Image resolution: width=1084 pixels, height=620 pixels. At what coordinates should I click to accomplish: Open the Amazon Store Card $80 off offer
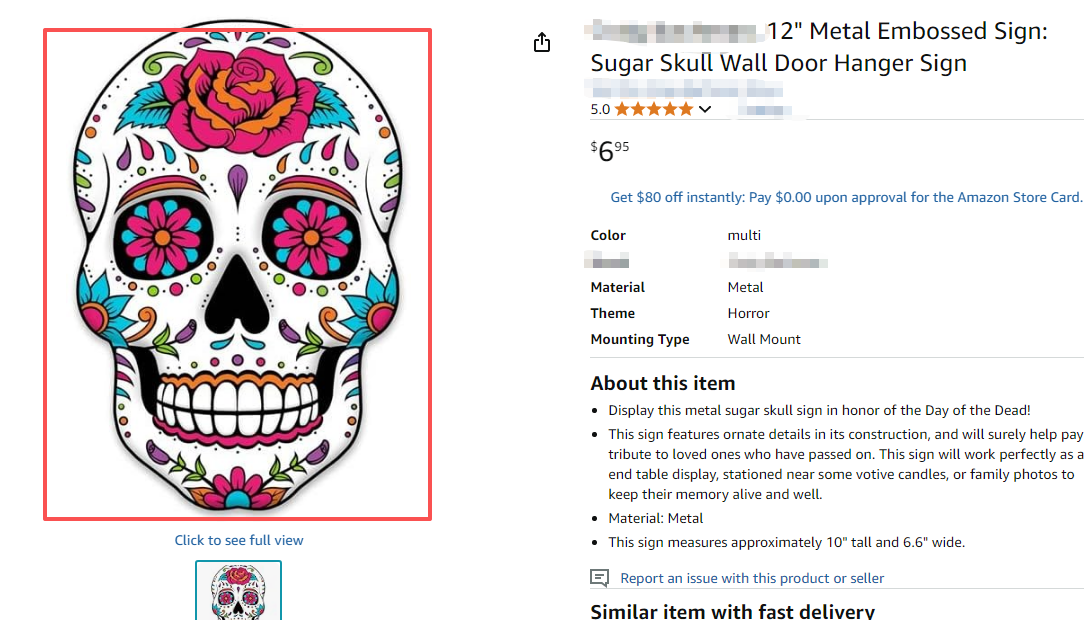[x=846, y=197]
